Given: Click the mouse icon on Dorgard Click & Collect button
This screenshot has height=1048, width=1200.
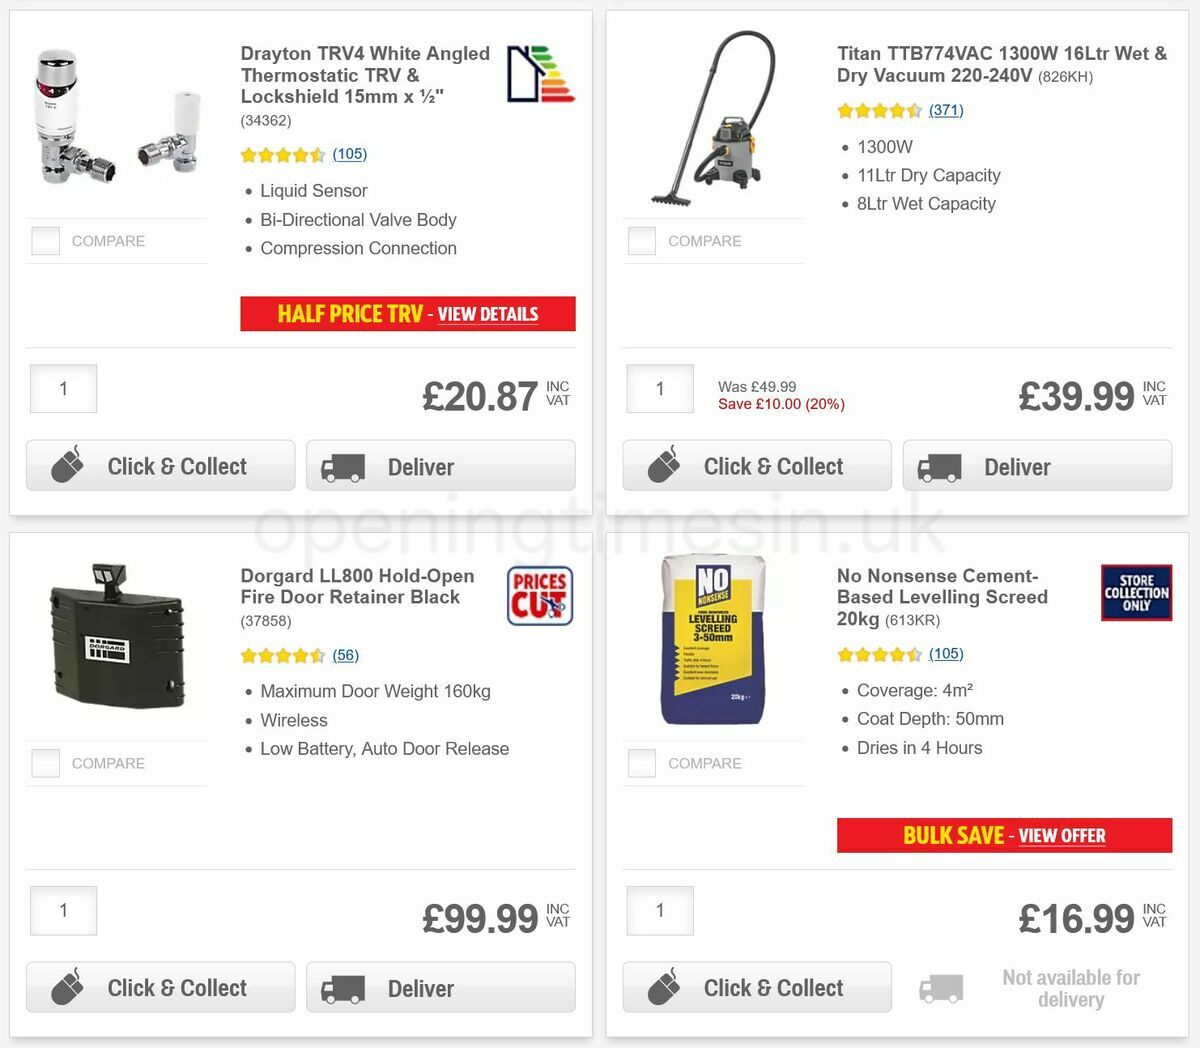Looking at the screenshot, I should point(69,987).
